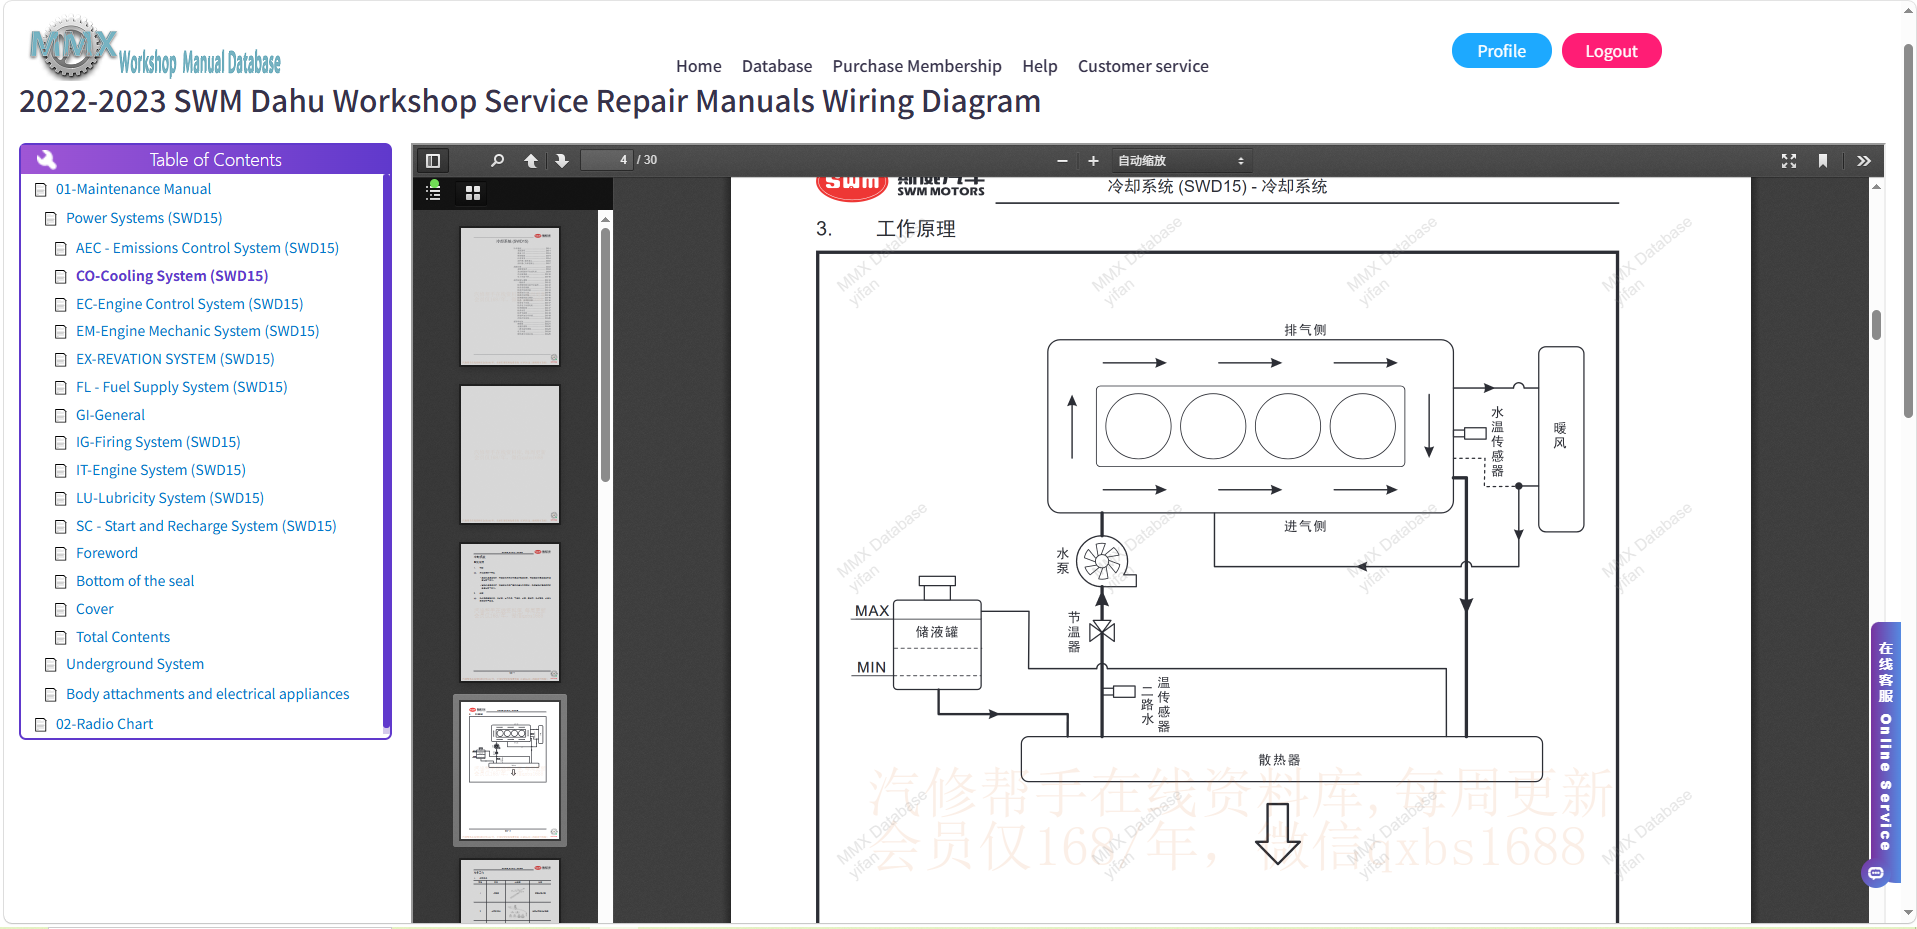The image size is (1917, 929).
Task: Open the automatic zoom dropdown
Action: [1181, 161]
